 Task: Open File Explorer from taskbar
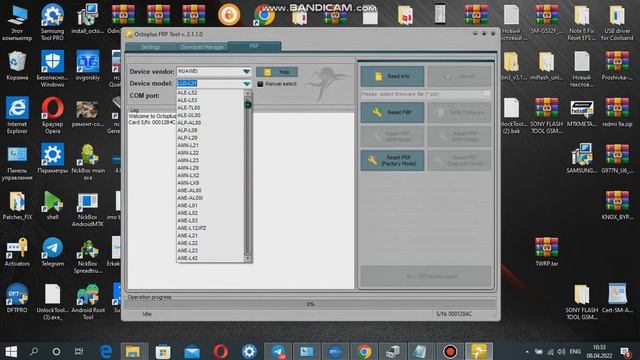point(133,351)
